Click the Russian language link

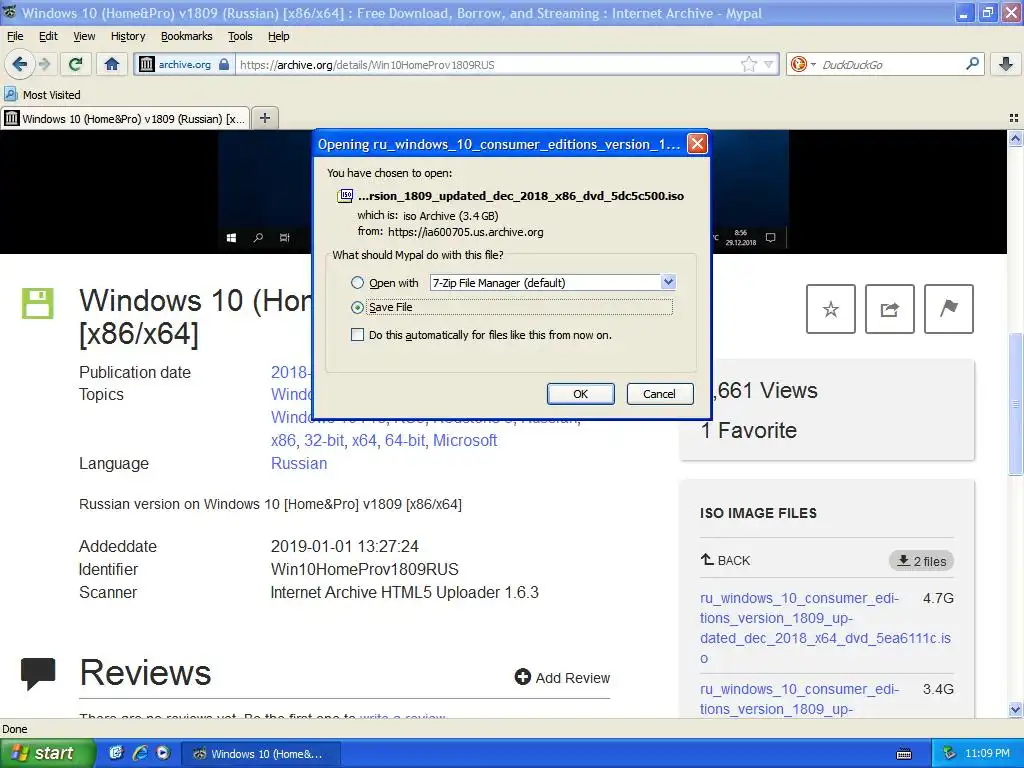pyautogui.click(x=299, y=463)
